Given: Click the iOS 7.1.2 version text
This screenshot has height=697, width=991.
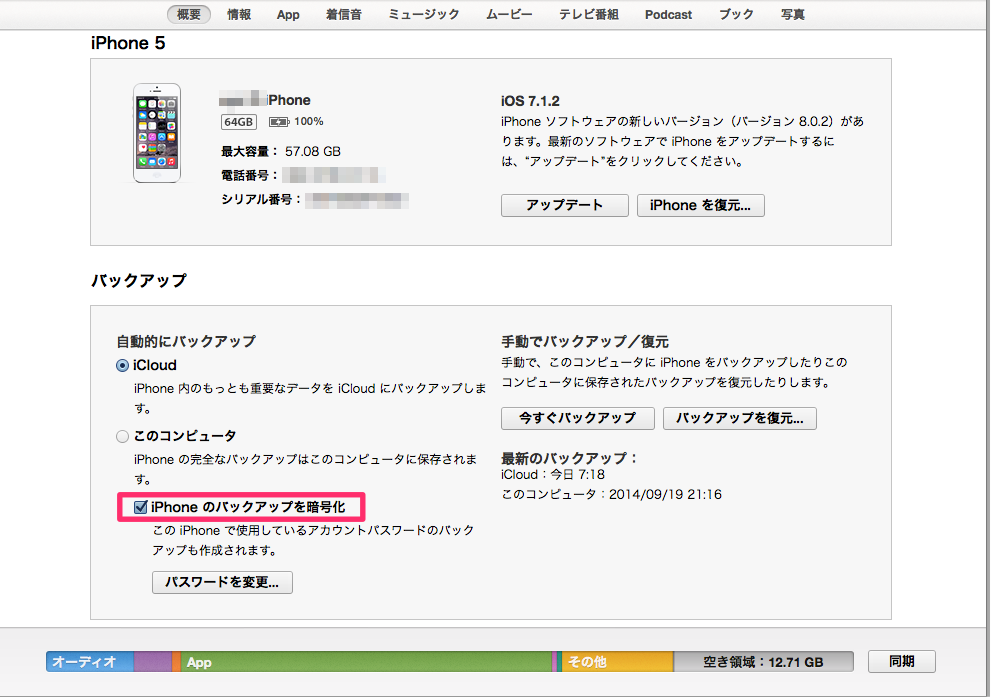Looking at the screenshot, I should click(530, 101).
